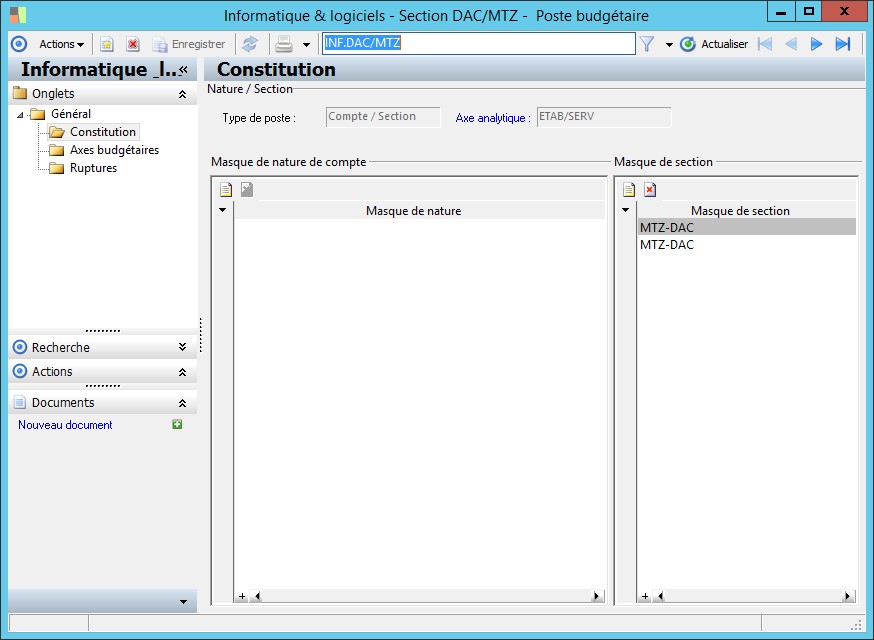Click the new record icon in toolbar
This screenshot has width=874, height=640.
[x=107, y=44]
